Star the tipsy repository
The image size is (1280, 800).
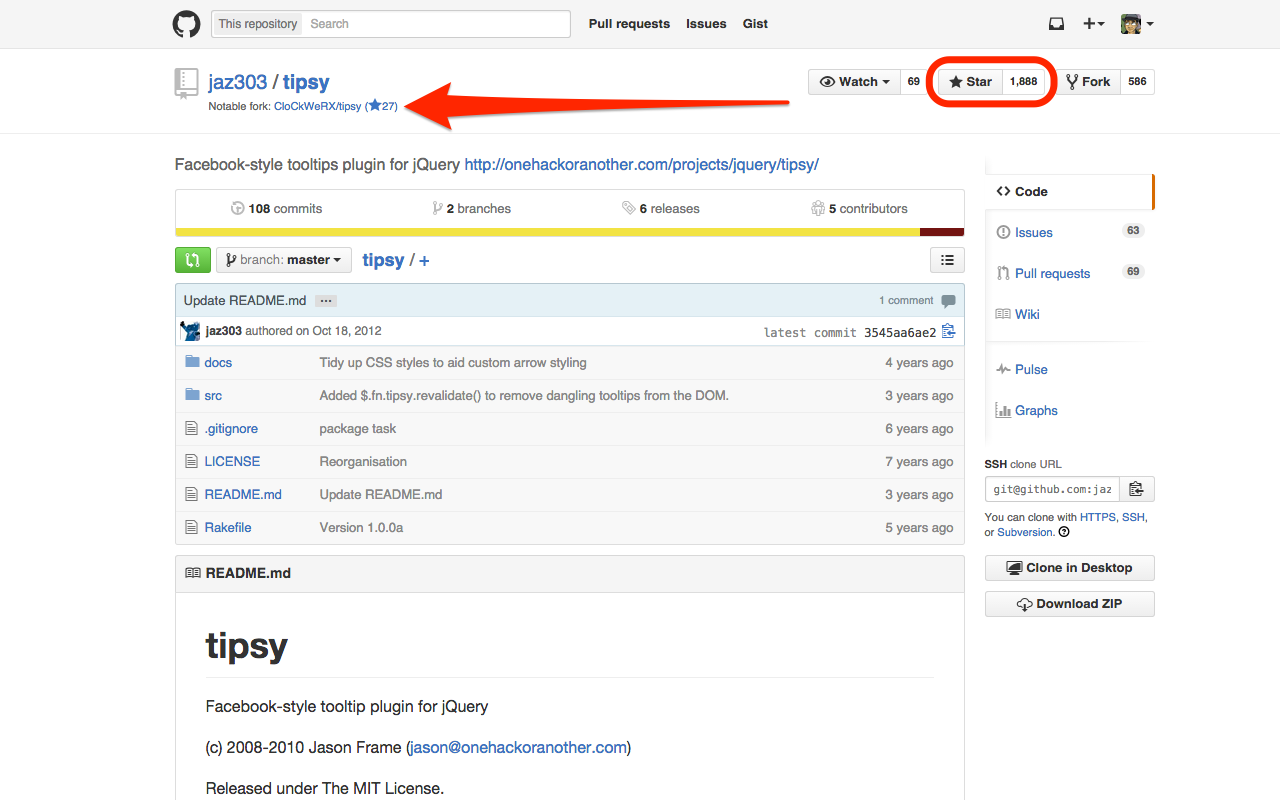pyautogui.click(x=970, y=82)
